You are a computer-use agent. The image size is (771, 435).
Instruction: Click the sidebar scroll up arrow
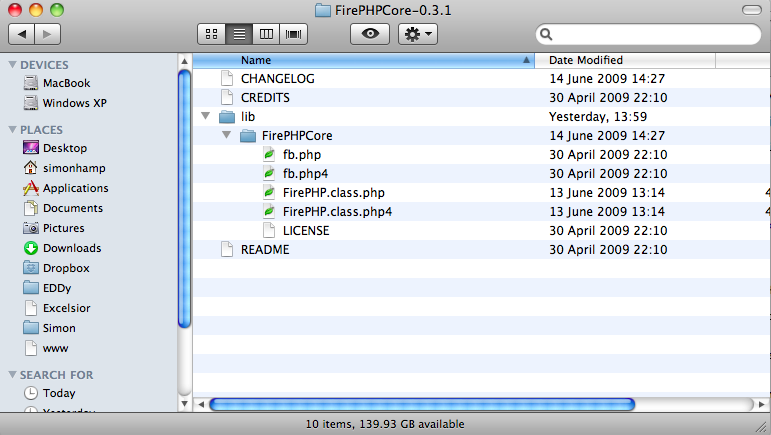point(184,61)
